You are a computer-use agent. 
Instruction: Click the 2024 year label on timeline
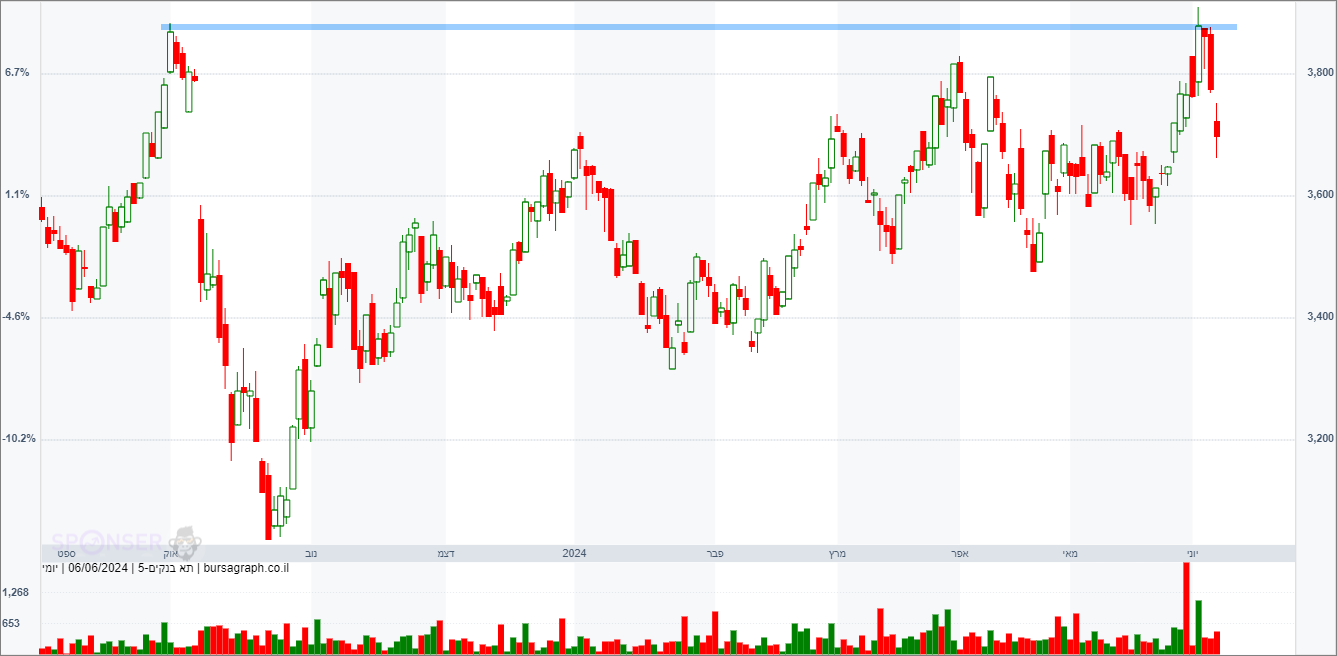pyautogui.click(x=575, y=553)
